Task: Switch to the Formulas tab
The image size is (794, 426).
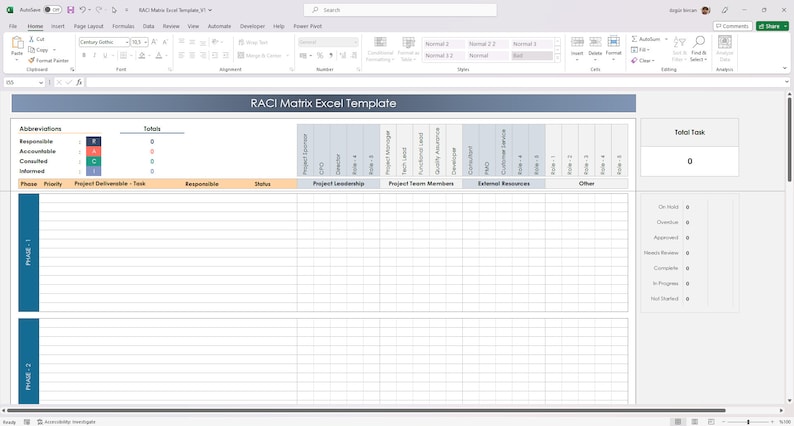Action: coord(123,26)
